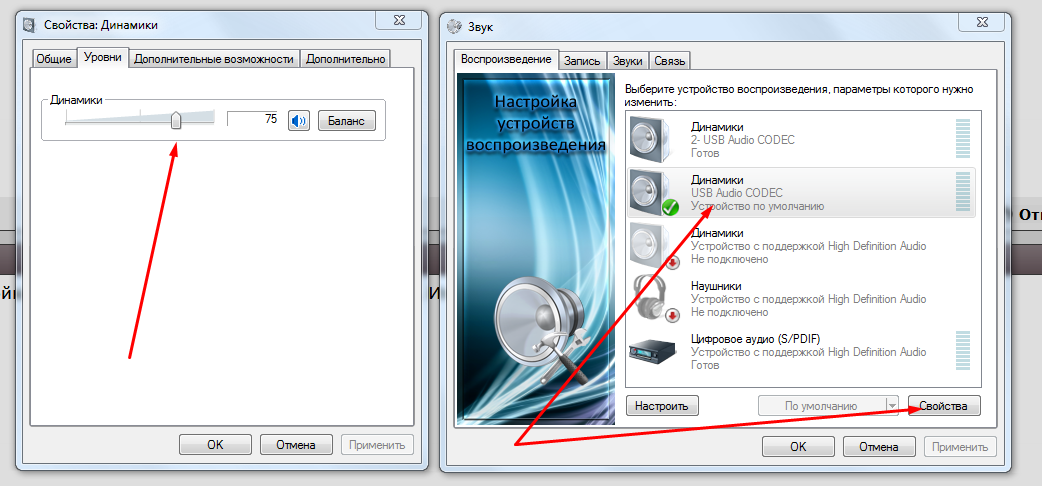Open the Связь communications tab
1042x486 pixels.
[670, 61]
